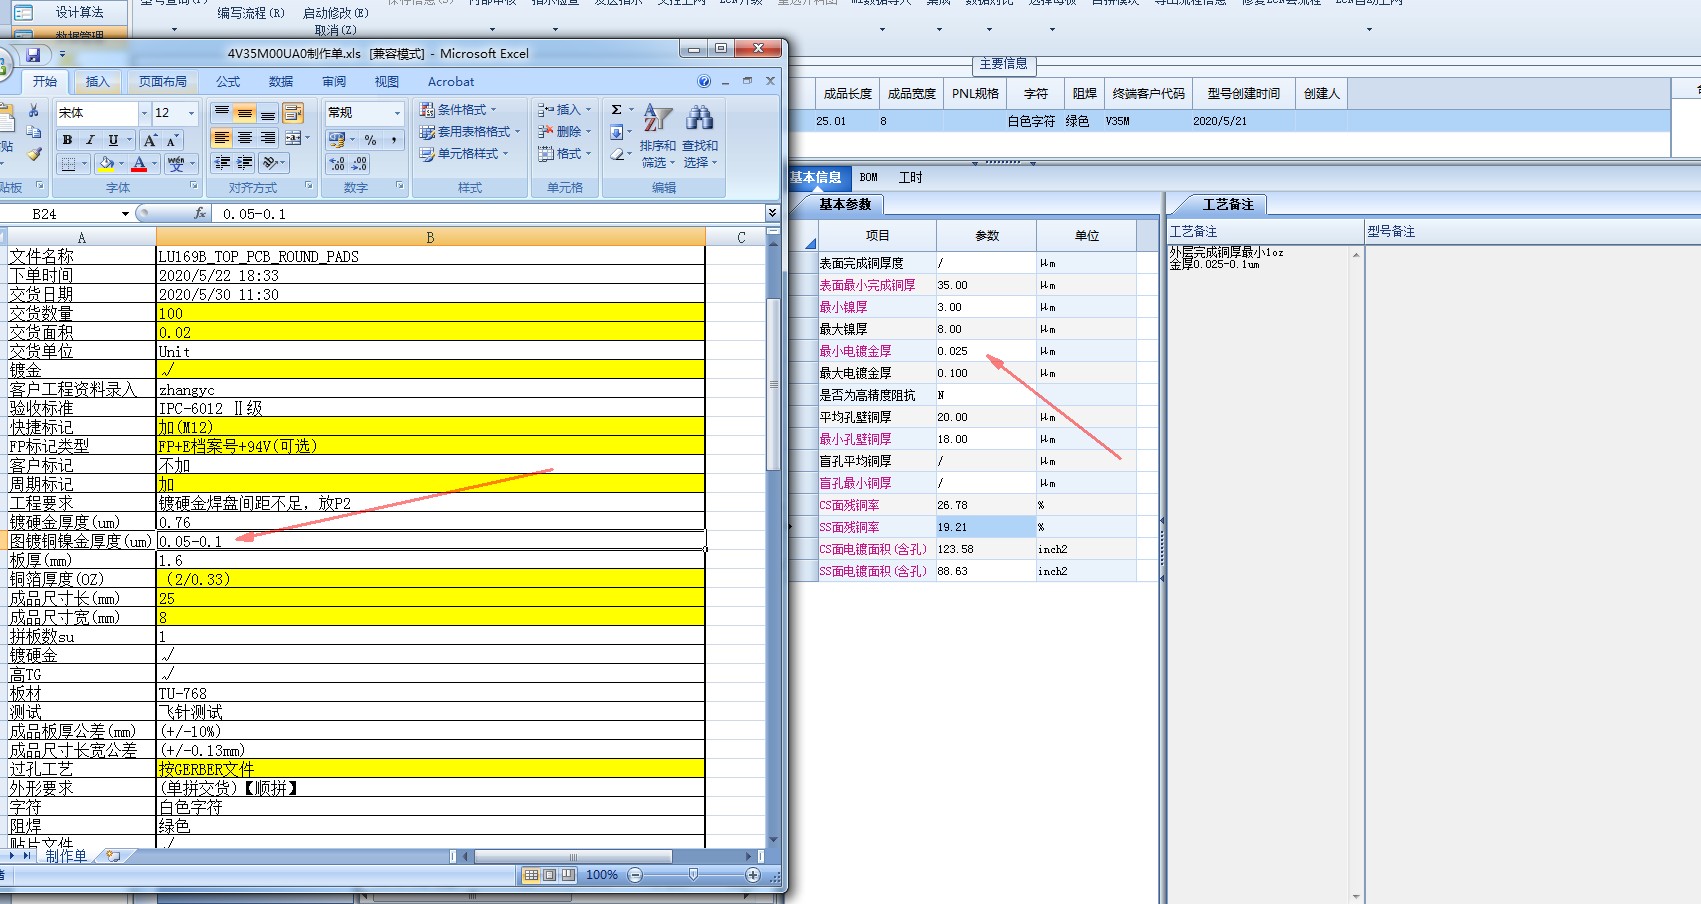Open the font size 12 dropdown

pos(191,113)
